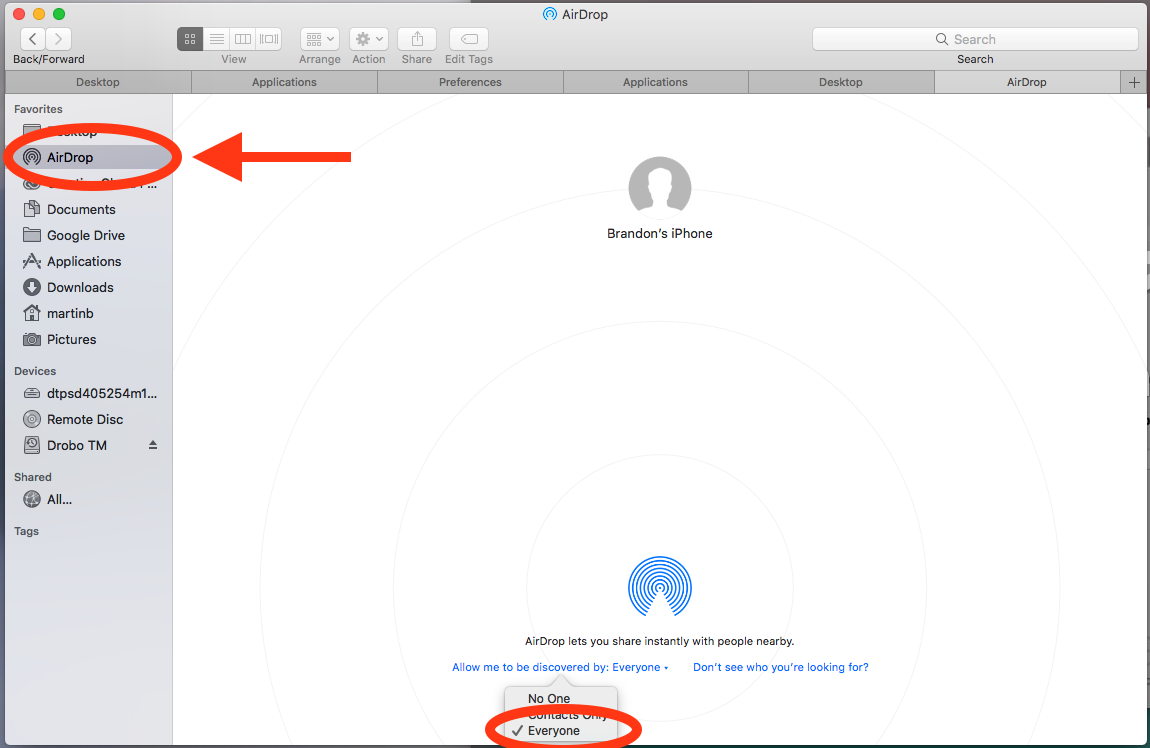The image size is (1150, 748).
Task: Open Don't see who you're looking for link
Action: coord(780,667)
